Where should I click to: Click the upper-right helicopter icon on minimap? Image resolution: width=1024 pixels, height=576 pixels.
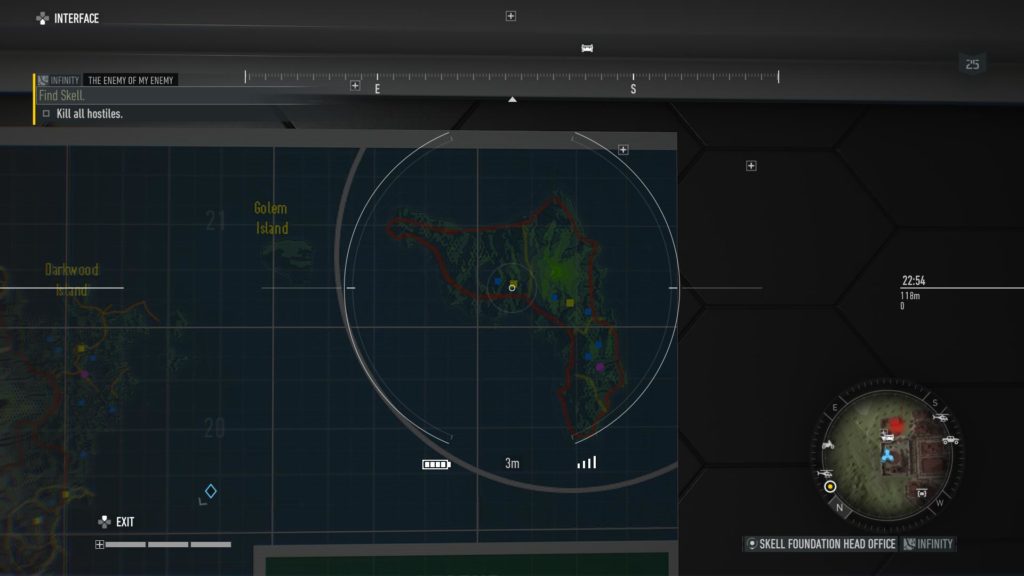(x=940, y=417)
